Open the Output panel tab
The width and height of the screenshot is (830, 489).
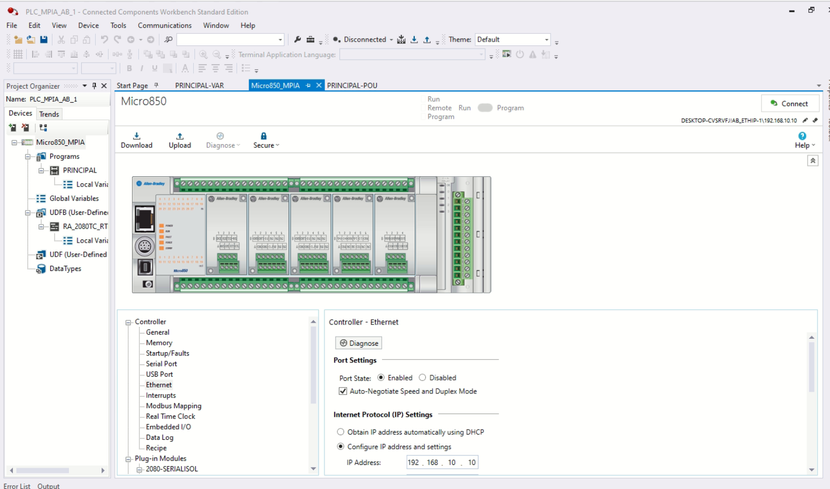[49, 485]
